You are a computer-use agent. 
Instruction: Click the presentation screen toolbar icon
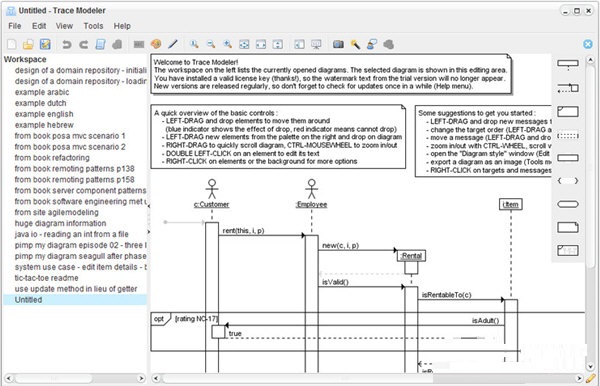click(x=316, y=44)
